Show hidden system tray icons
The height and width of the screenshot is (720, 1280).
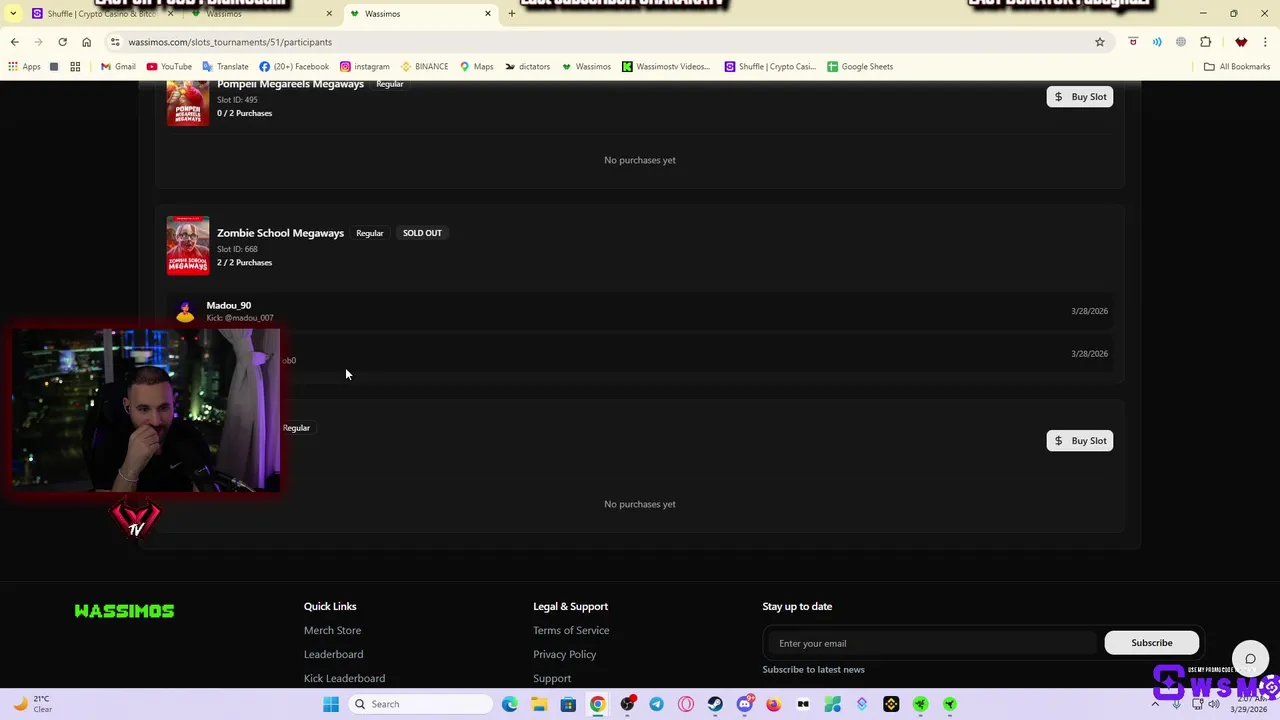pyautogui.click(x=1155, y=704)
